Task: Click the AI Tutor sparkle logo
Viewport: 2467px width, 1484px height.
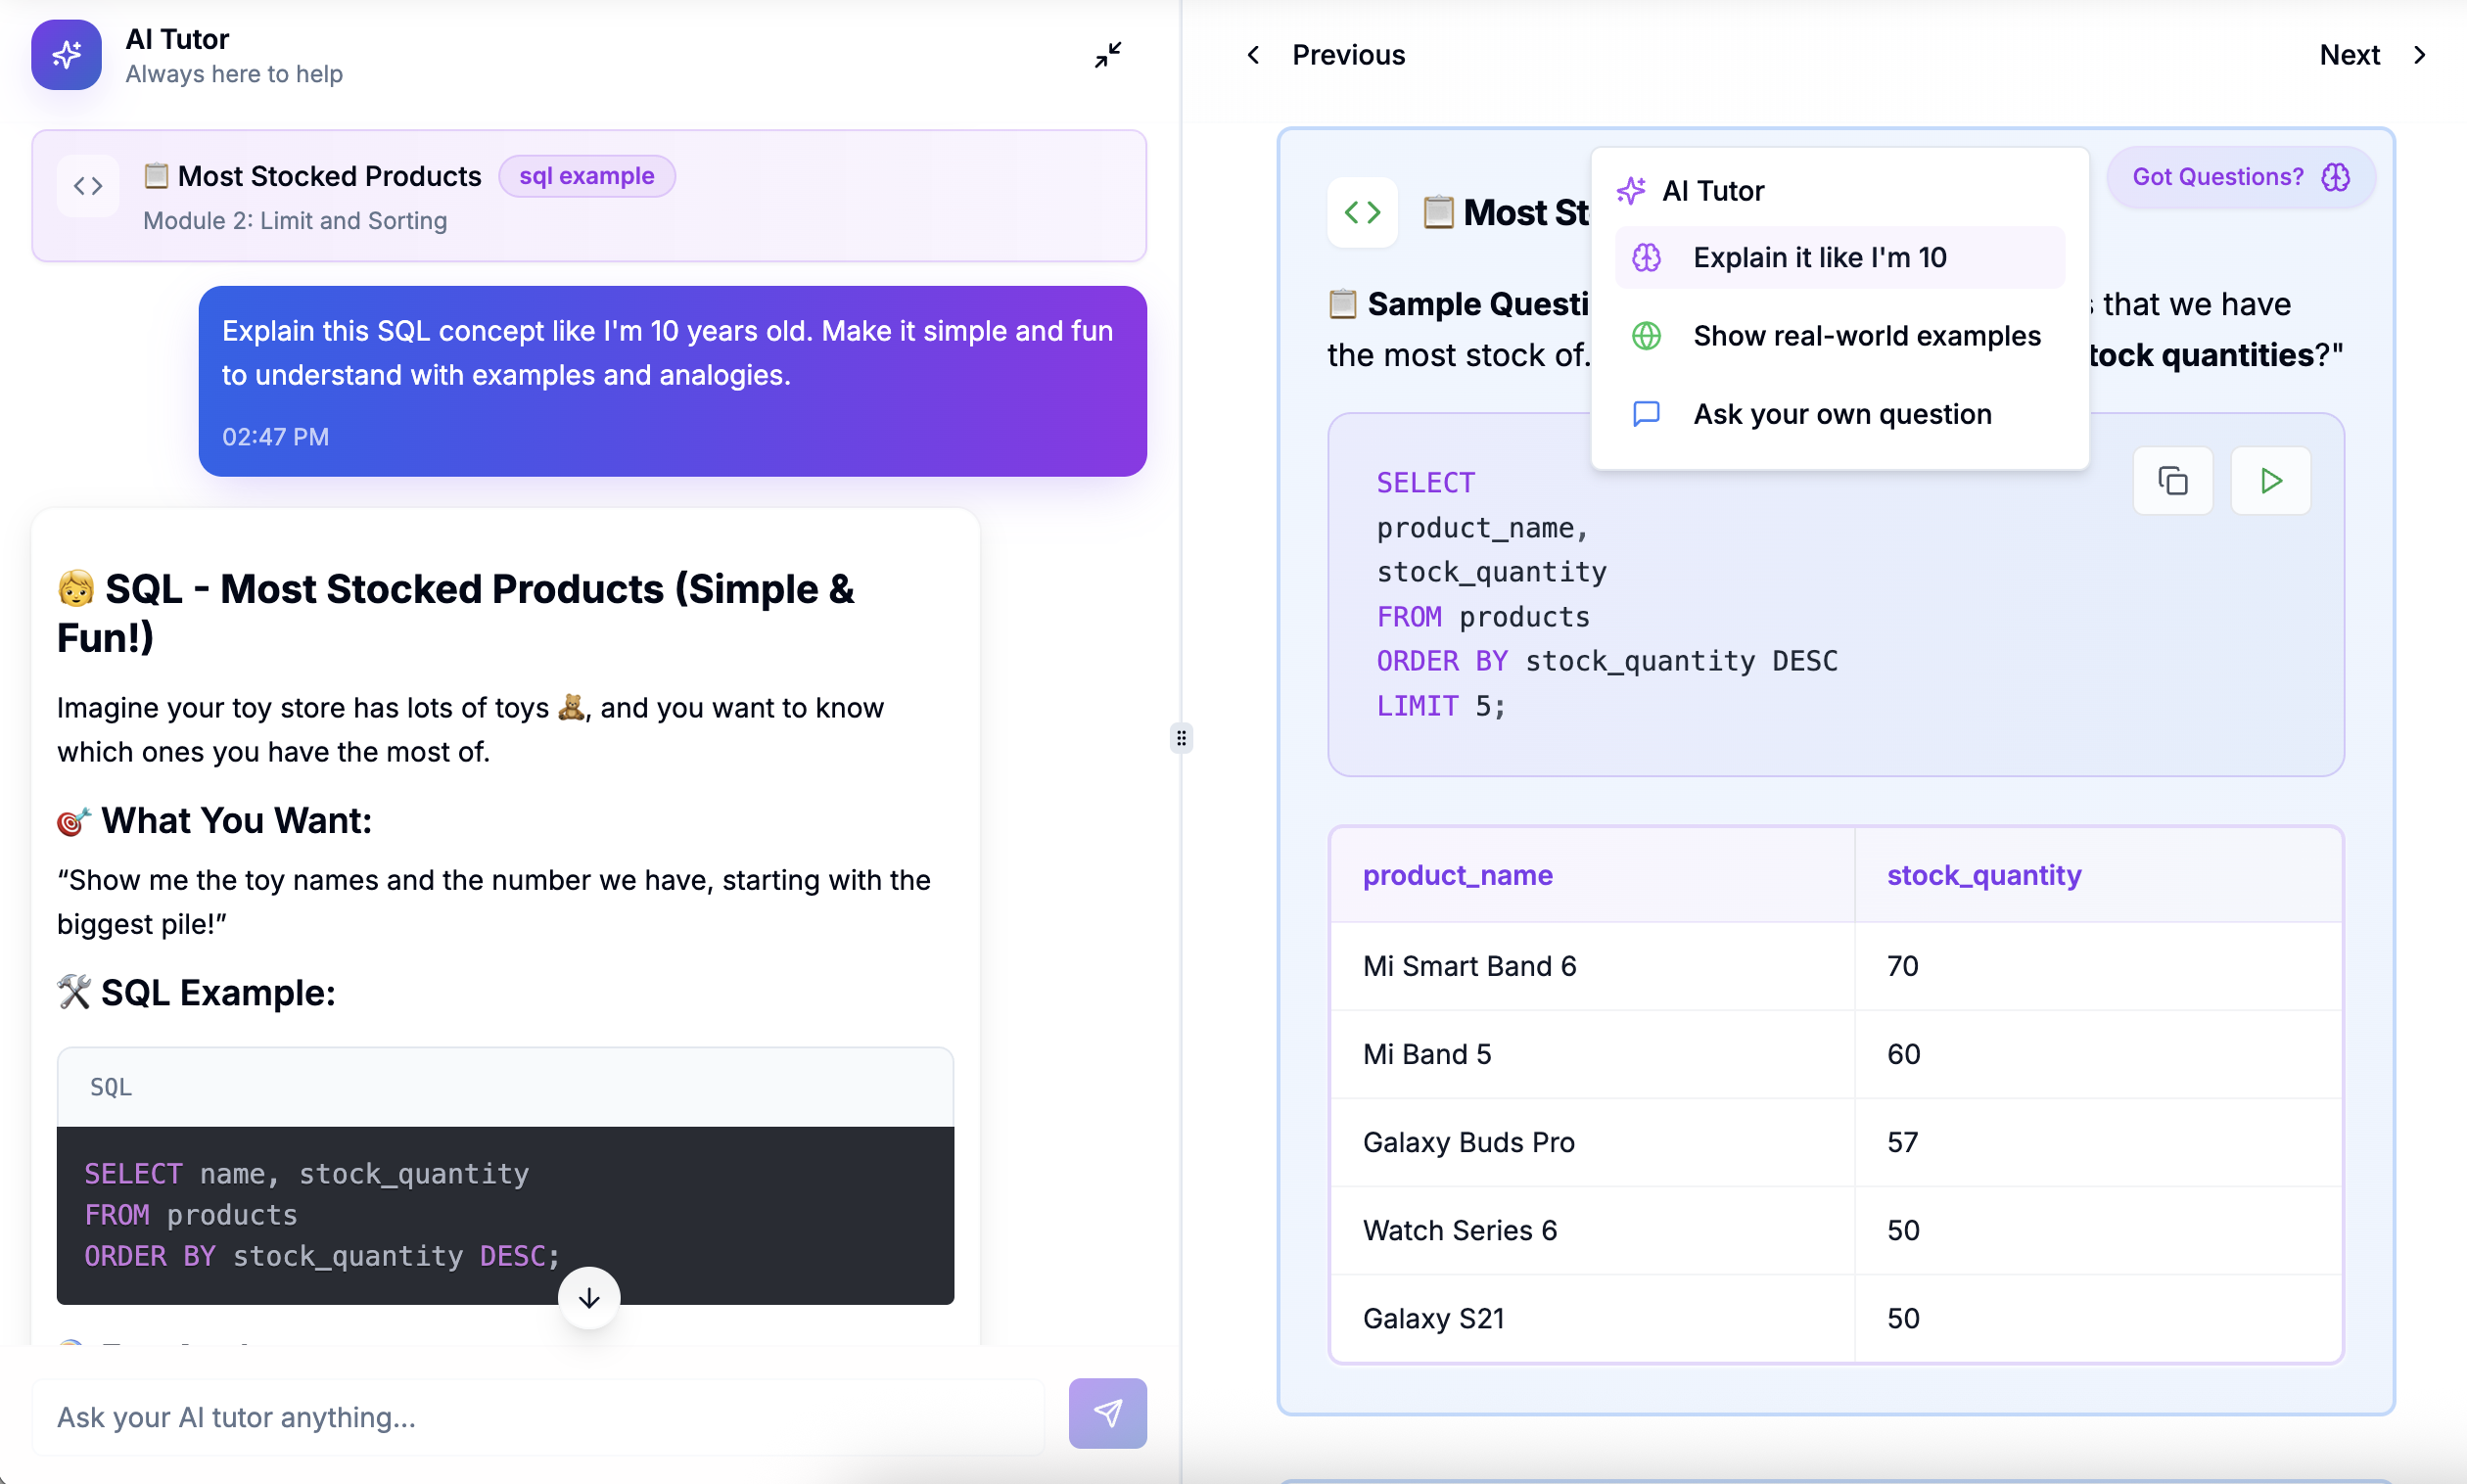Action: click(66, 55)
